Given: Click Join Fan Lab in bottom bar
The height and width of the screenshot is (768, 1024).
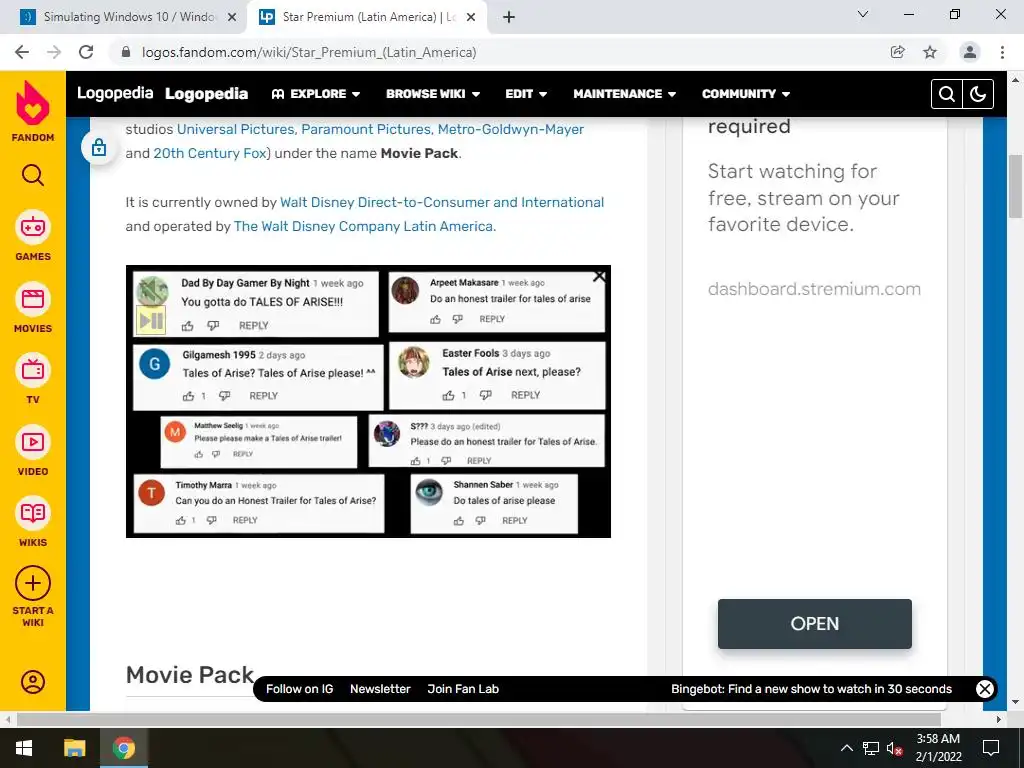Looking at the screenshot, I should [x=463, y=689].
